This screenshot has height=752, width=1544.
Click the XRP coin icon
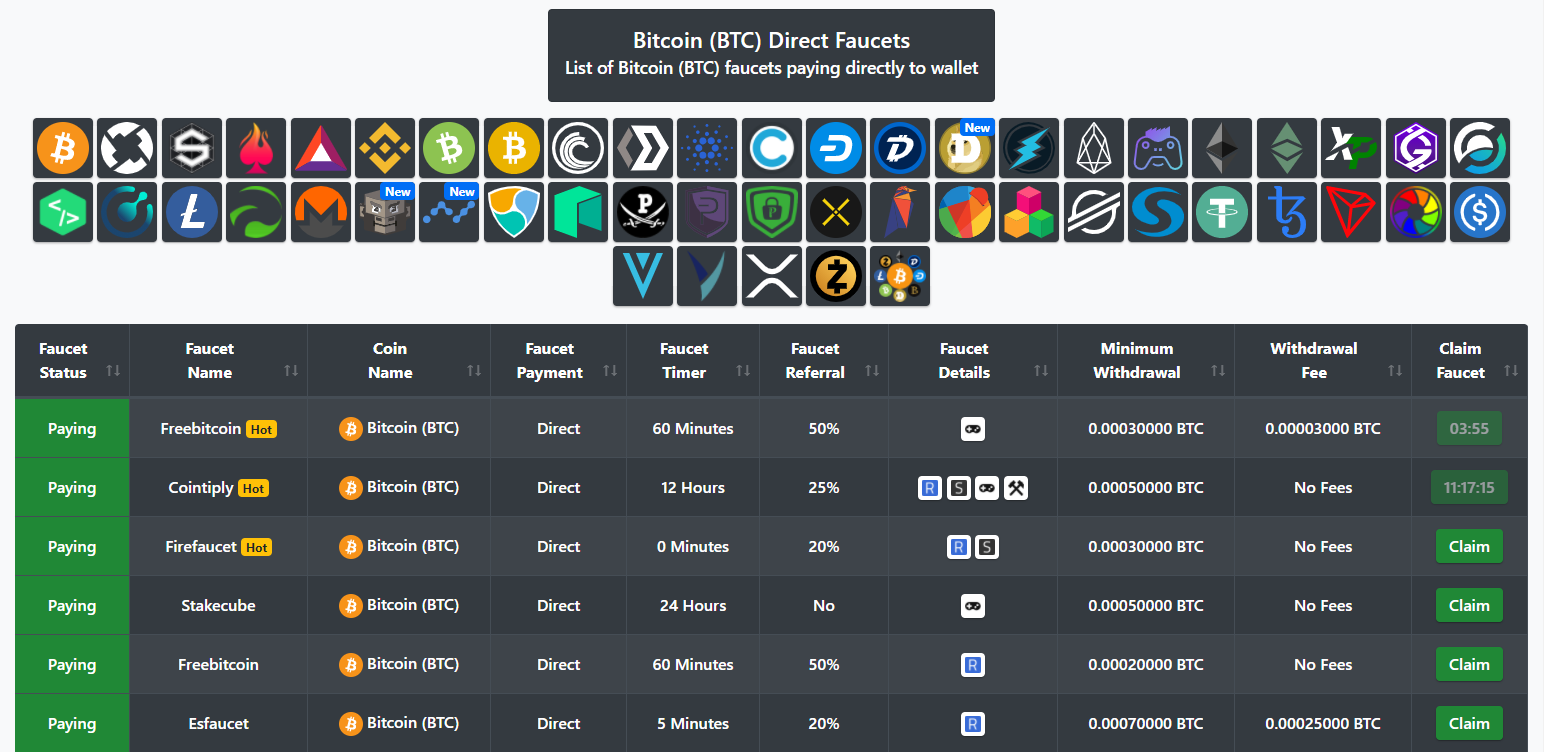[x=771, y=276]
